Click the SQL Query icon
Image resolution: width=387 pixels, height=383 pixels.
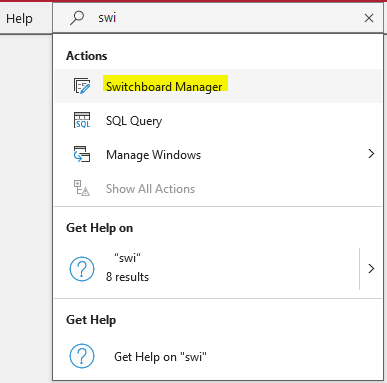click(x=82, y=120)
